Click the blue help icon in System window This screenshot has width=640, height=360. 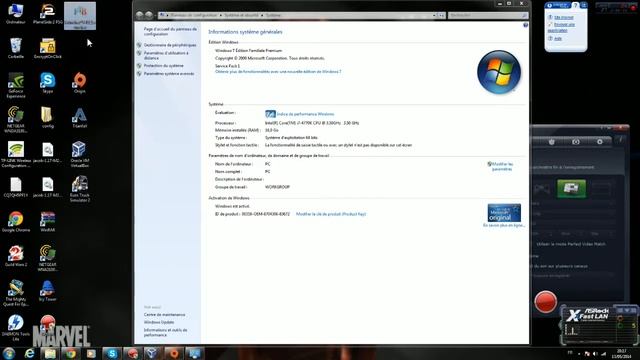(525, 25)
